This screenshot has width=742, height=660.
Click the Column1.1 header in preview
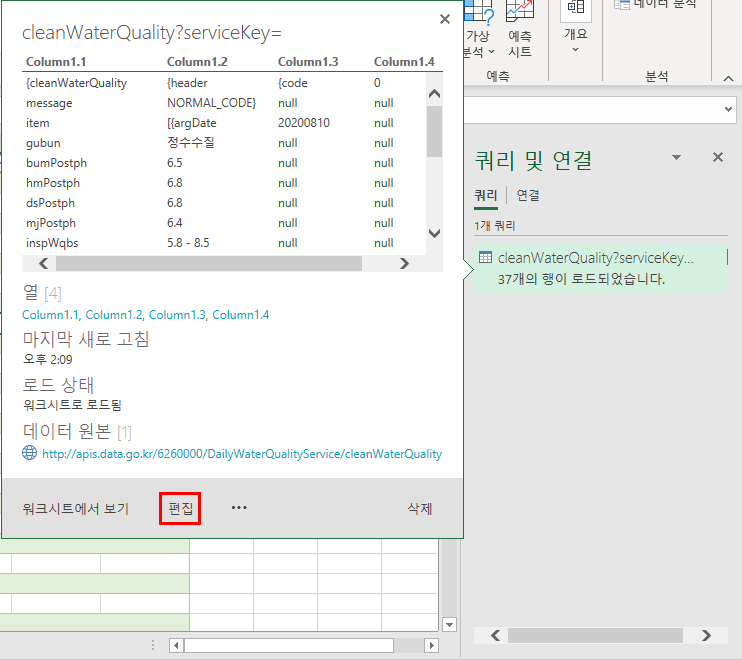pos(56,62)
